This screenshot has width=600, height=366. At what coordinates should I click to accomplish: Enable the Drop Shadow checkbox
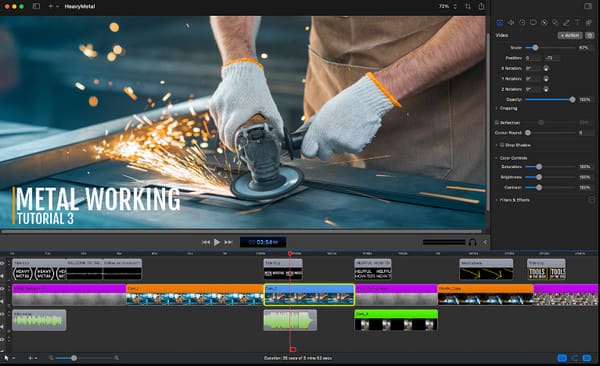pyautogui.click(x=502, y=145)
